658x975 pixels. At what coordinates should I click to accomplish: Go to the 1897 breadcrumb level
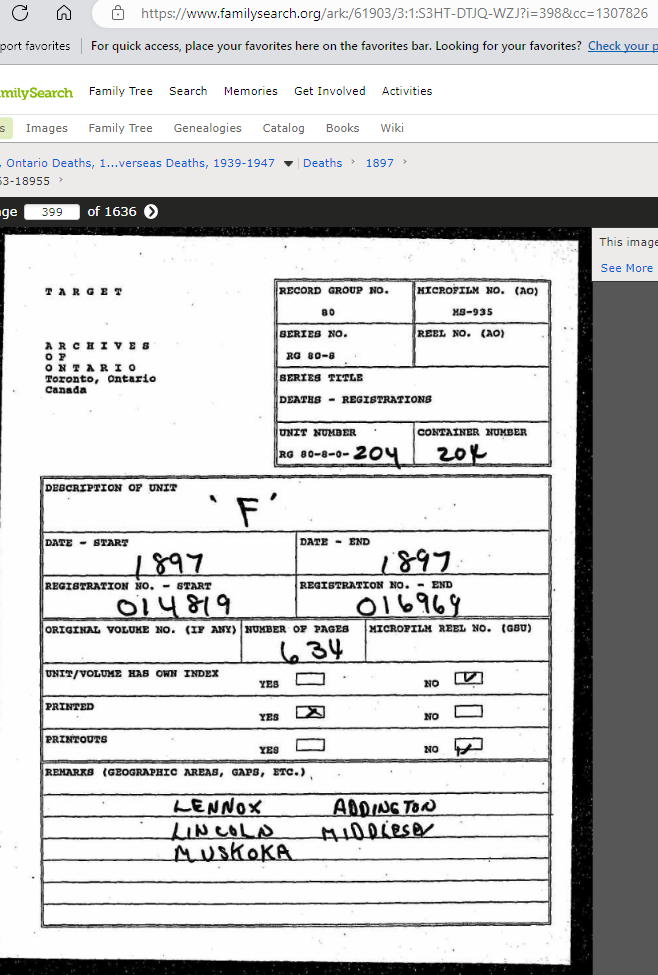click(379, 163)
